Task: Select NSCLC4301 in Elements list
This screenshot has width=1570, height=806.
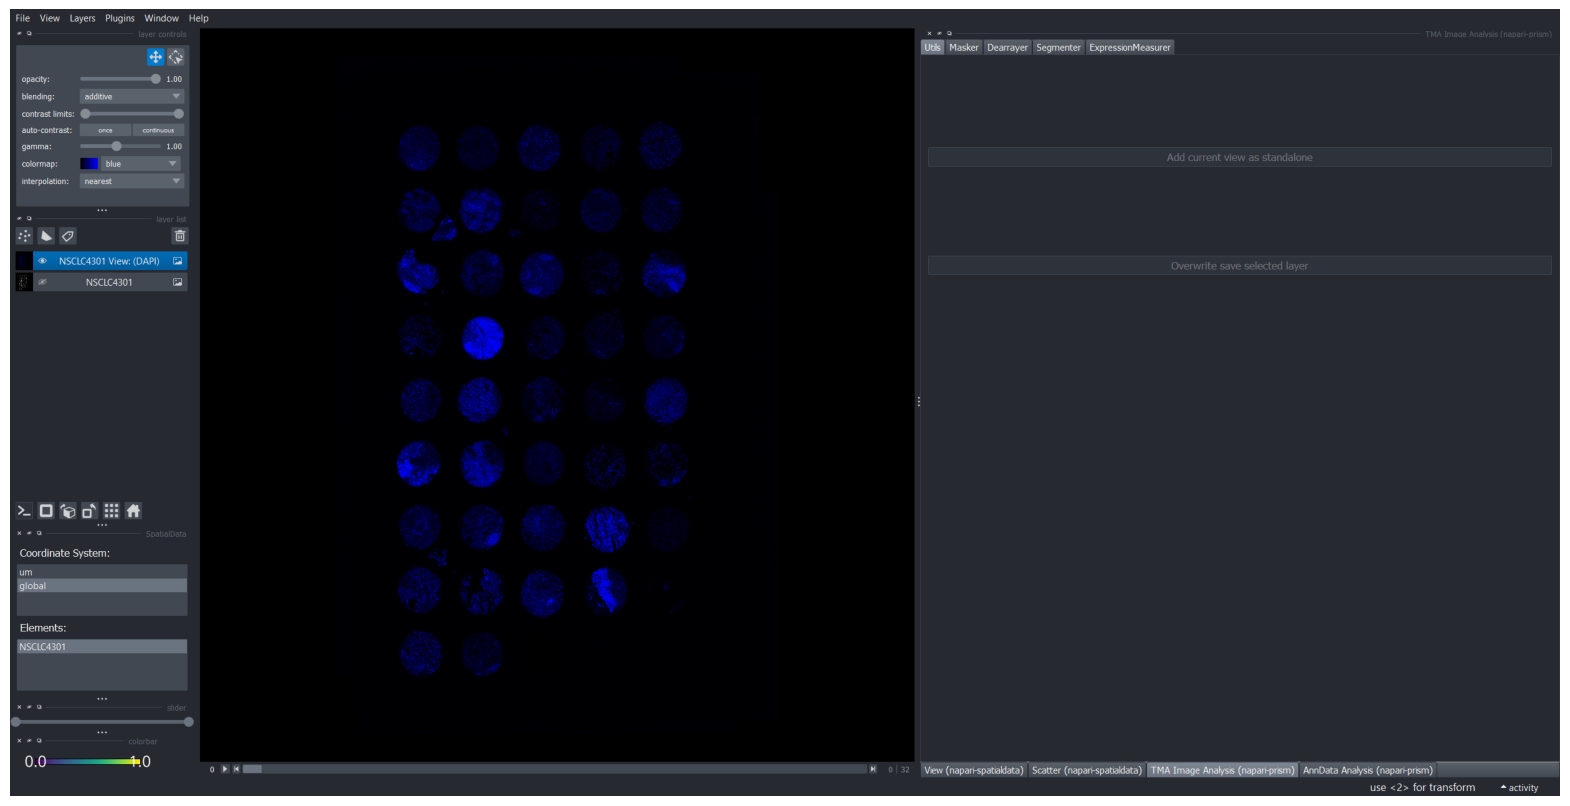Action: click(102, 647)
